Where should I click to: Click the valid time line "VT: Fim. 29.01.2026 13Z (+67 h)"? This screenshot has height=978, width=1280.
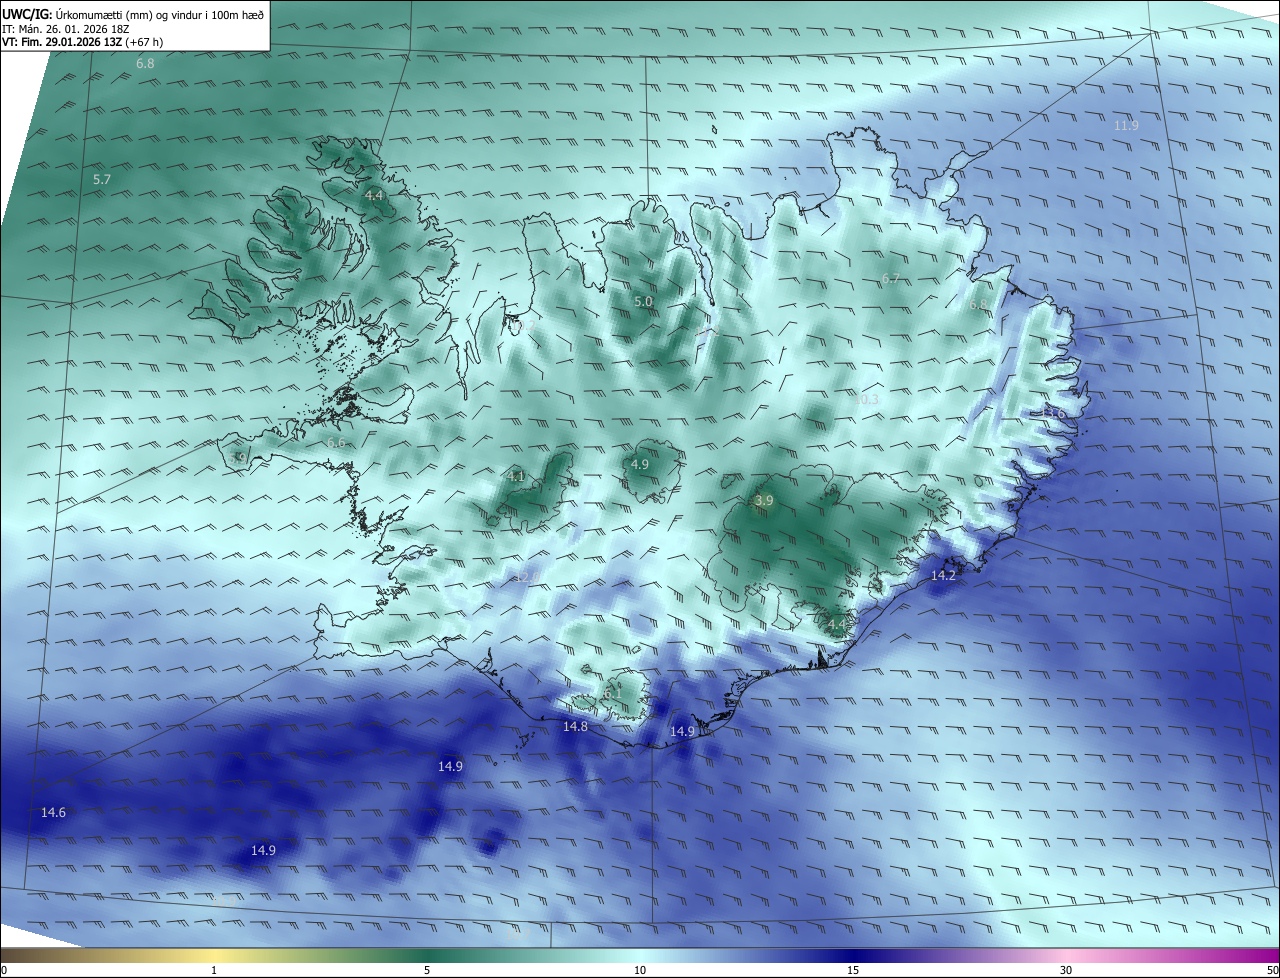pyautogui.click(x=83, y=42)
